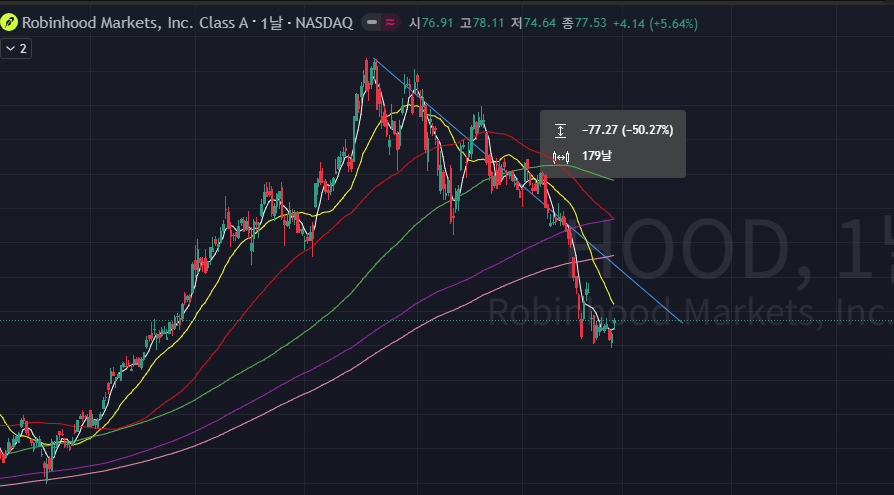This screenshot has height=495, width=894.
Task: Click the low value 저74.64
Action: tap(533, 23)
